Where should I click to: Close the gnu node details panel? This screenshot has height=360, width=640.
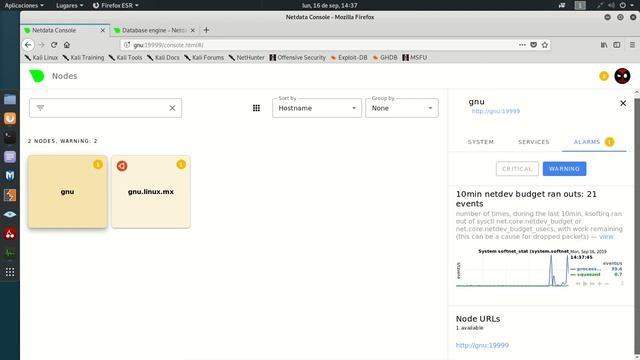tap(623, 103)
